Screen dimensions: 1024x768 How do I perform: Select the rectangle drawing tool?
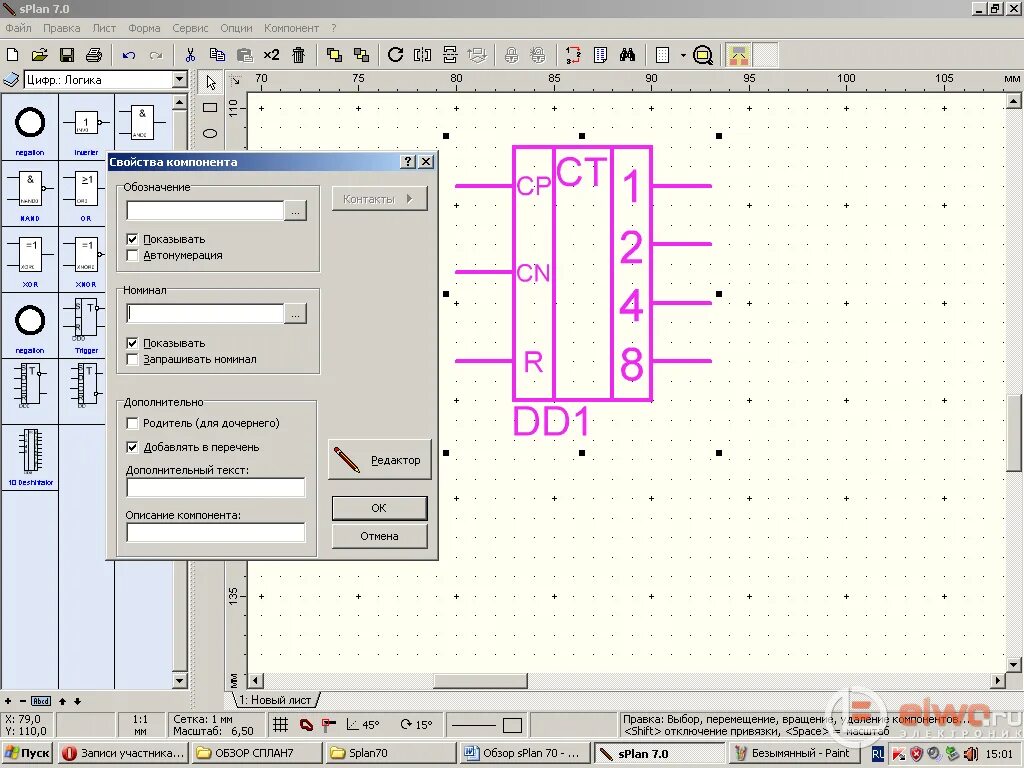coord(210,107)
